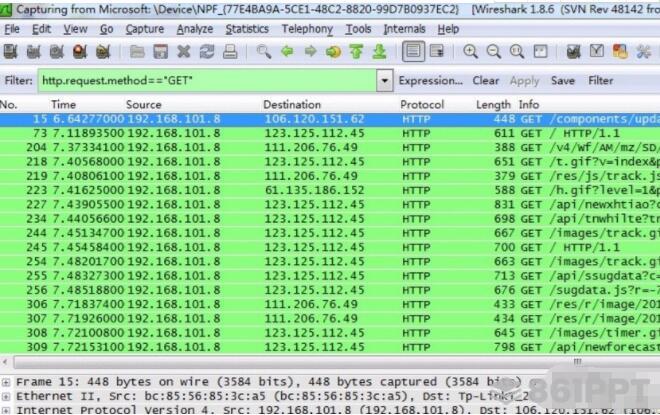Zoom in on packet text

click(x=470, y=52)
